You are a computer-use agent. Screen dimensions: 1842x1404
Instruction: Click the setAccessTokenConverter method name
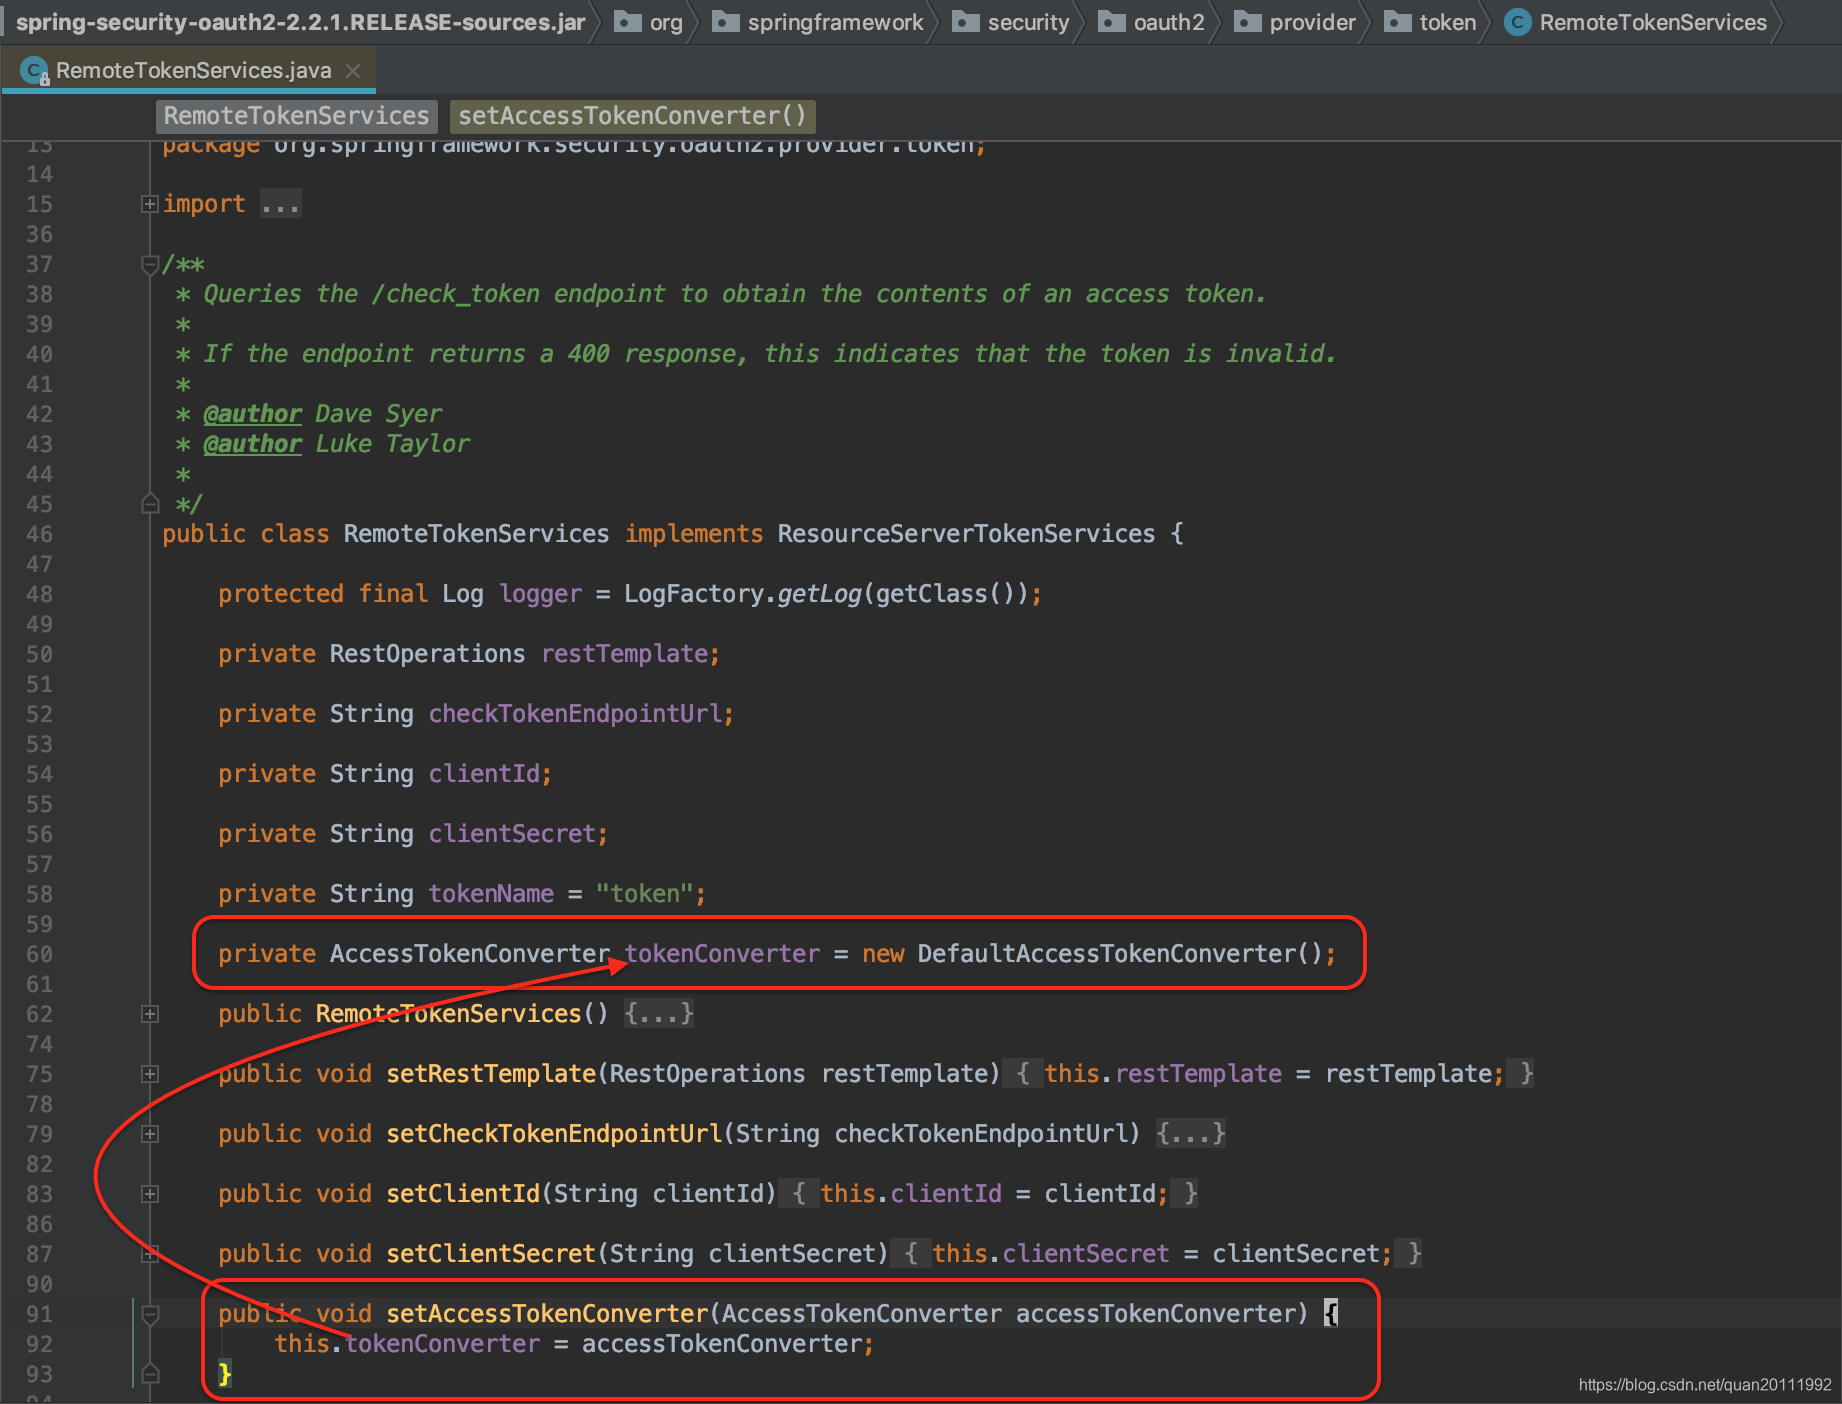pyautogui.click(x=547, y=1314)
